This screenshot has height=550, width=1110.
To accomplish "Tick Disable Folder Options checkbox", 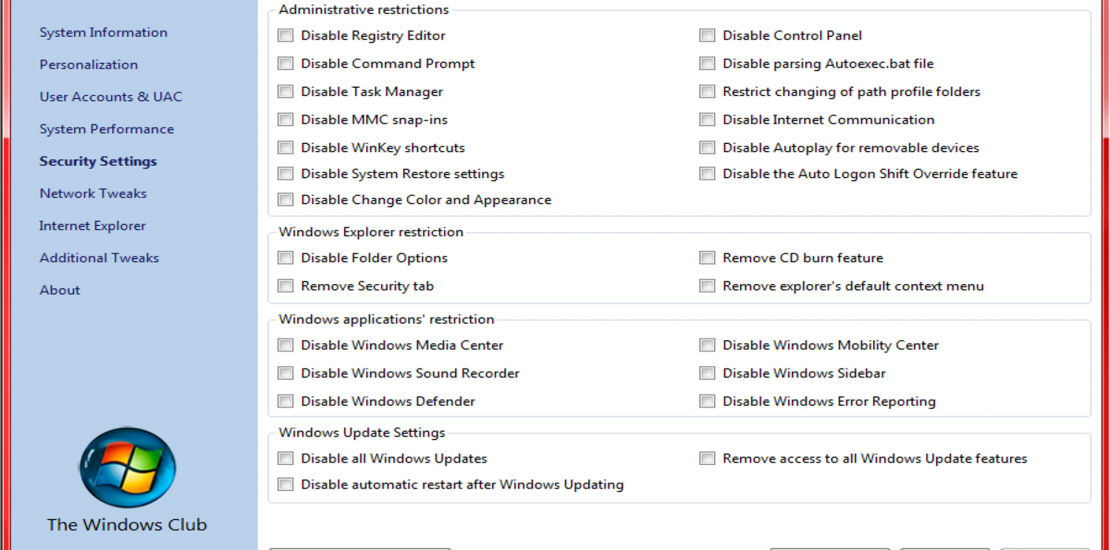I will 285,258.
